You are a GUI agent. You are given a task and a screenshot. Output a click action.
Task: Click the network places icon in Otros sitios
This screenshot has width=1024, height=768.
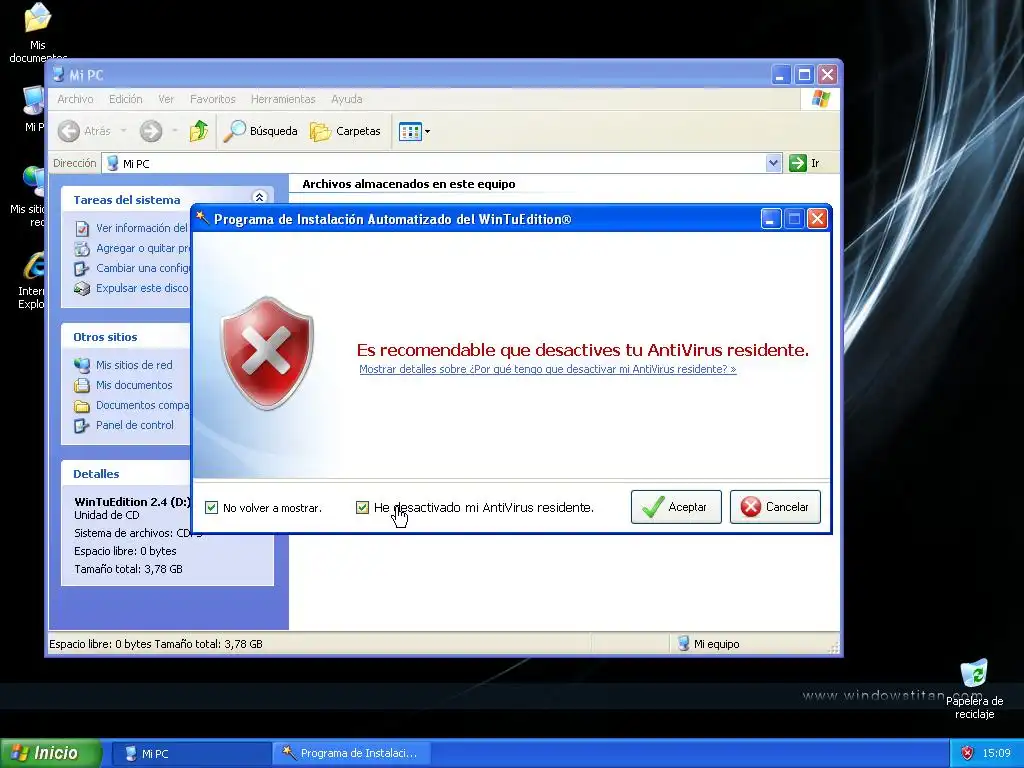[82, 365]
